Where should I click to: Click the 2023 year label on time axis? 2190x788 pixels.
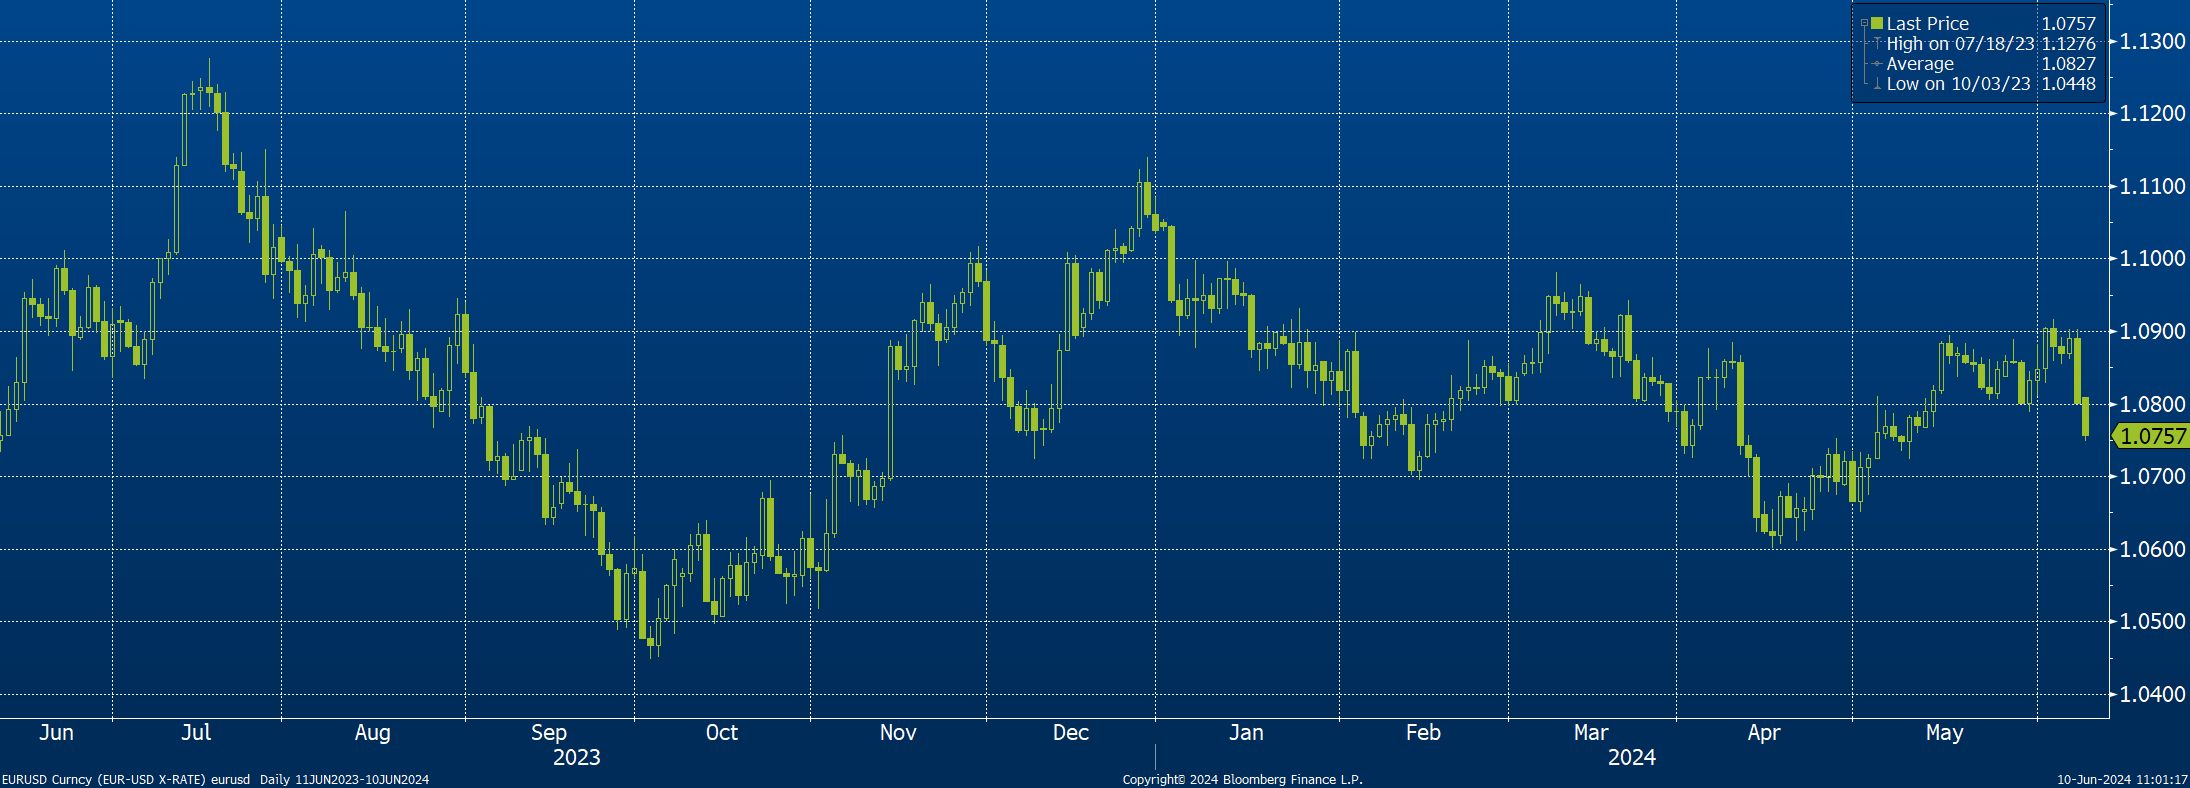(577, 757)
